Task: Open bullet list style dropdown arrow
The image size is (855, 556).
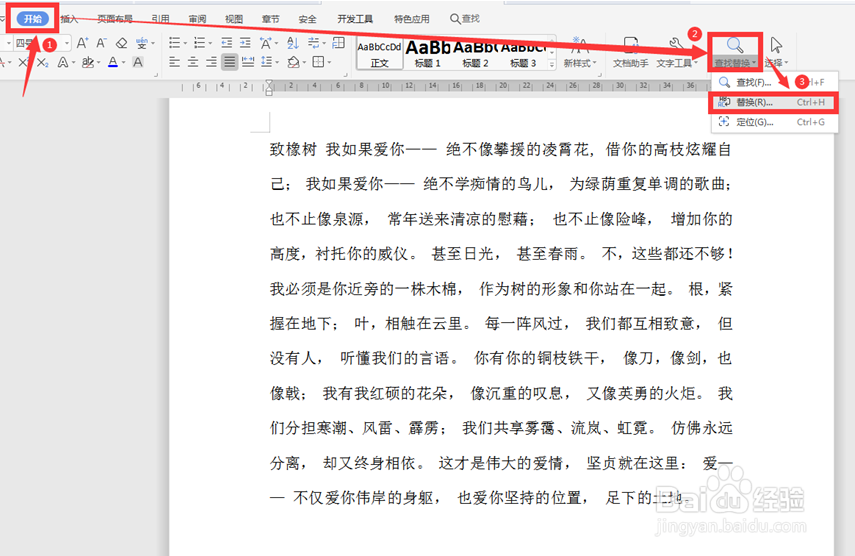Action: (x=185, y=43)
